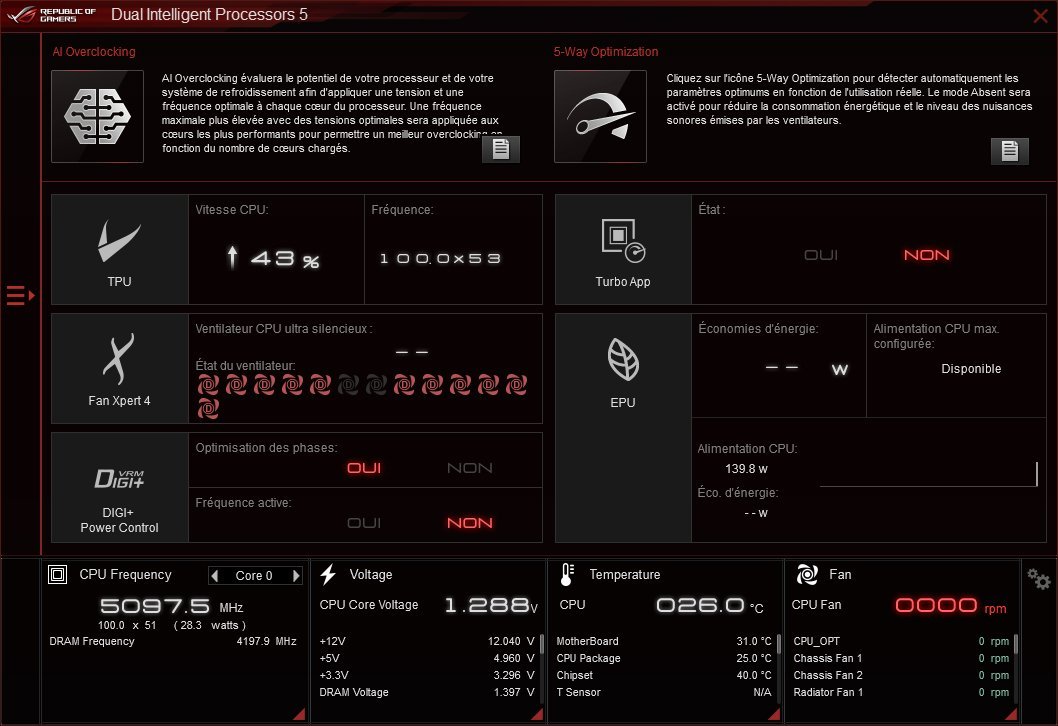Open the 5-Way Optimization description document icon
The height and width of the screenshot is (726, 1058).
click(x=1009, y=150)
